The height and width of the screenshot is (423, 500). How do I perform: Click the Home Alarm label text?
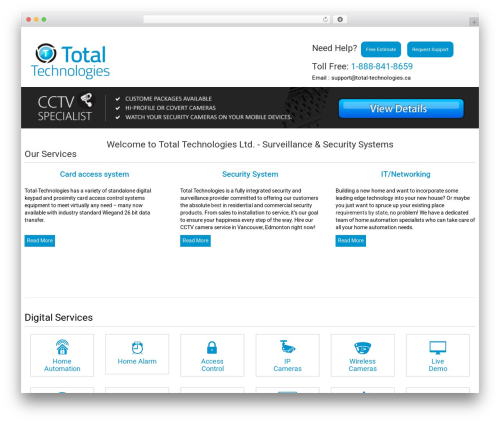coord(137,361)
